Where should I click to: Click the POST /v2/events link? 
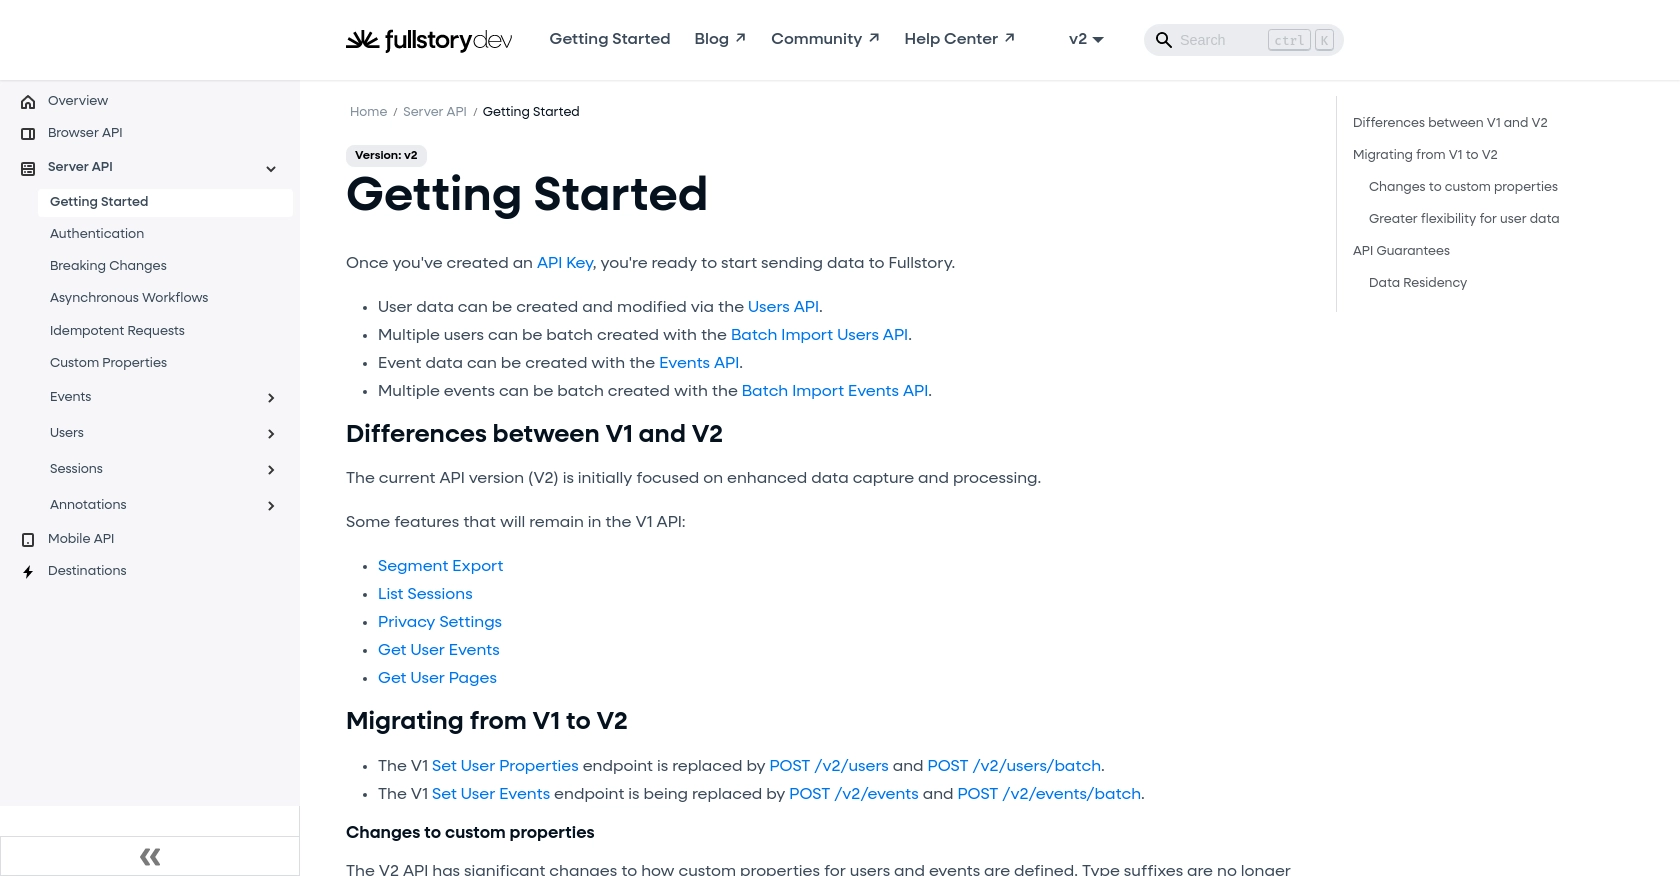854,794
